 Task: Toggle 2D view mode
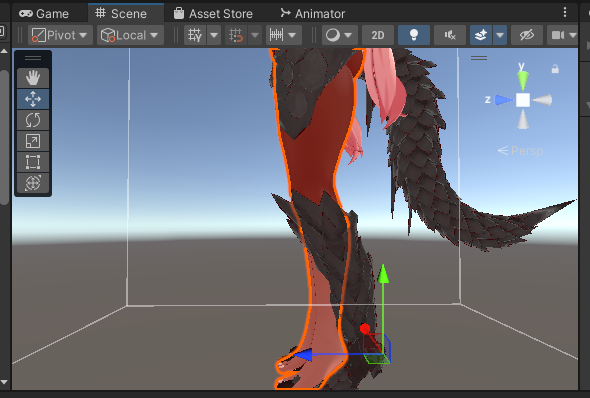coord(378,35)
